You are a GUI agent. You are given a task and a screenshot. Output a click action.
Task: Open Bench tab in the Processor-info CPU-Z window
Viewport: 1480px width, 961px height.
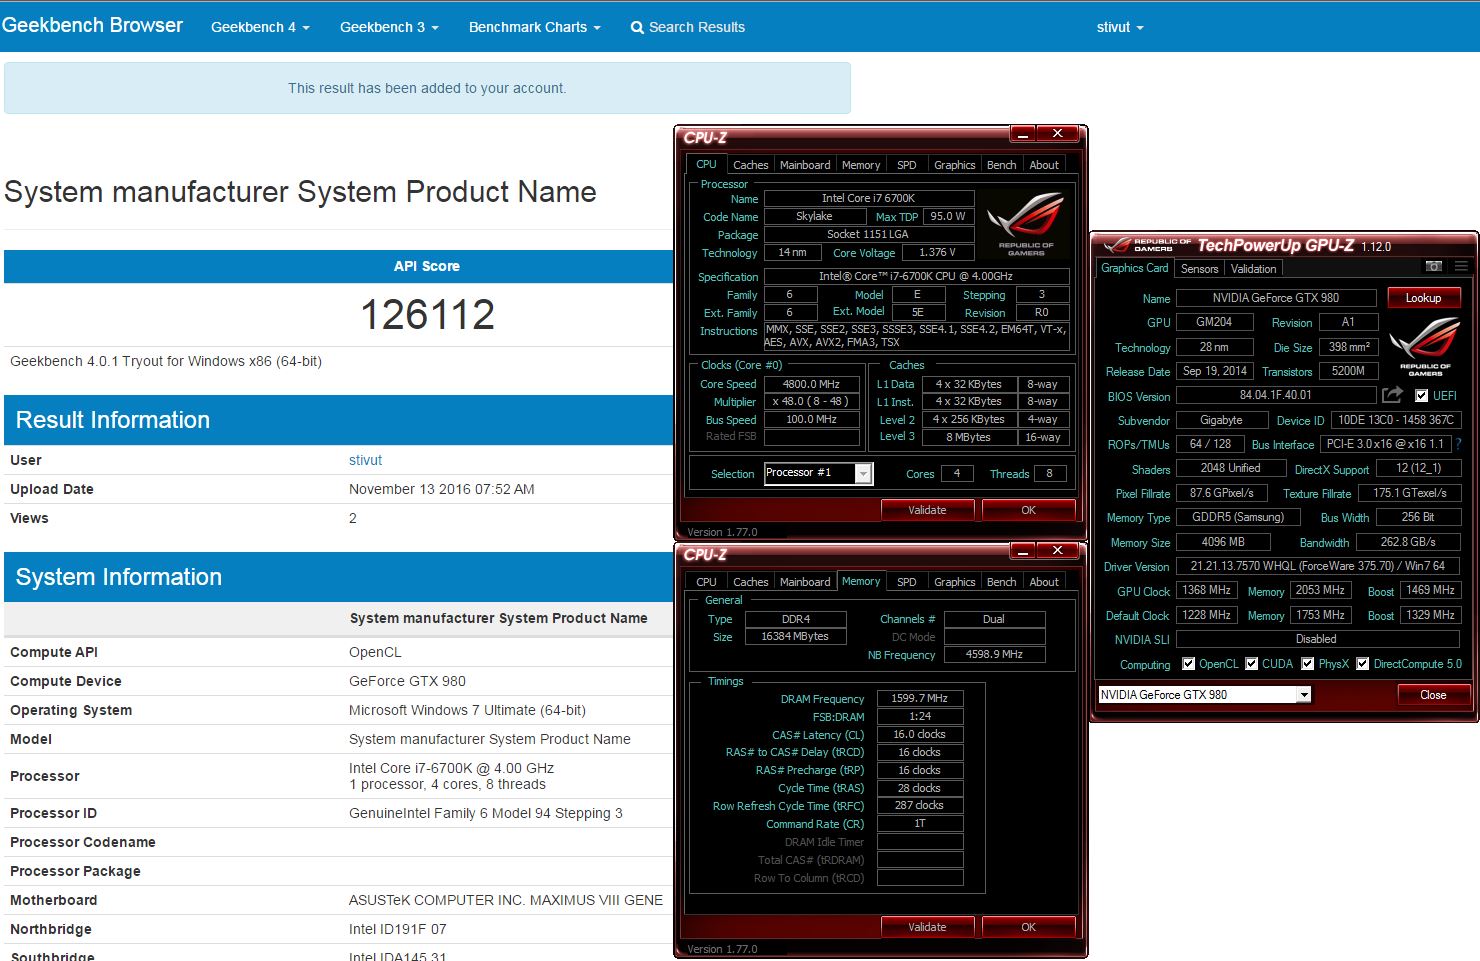click(1001, 165)
